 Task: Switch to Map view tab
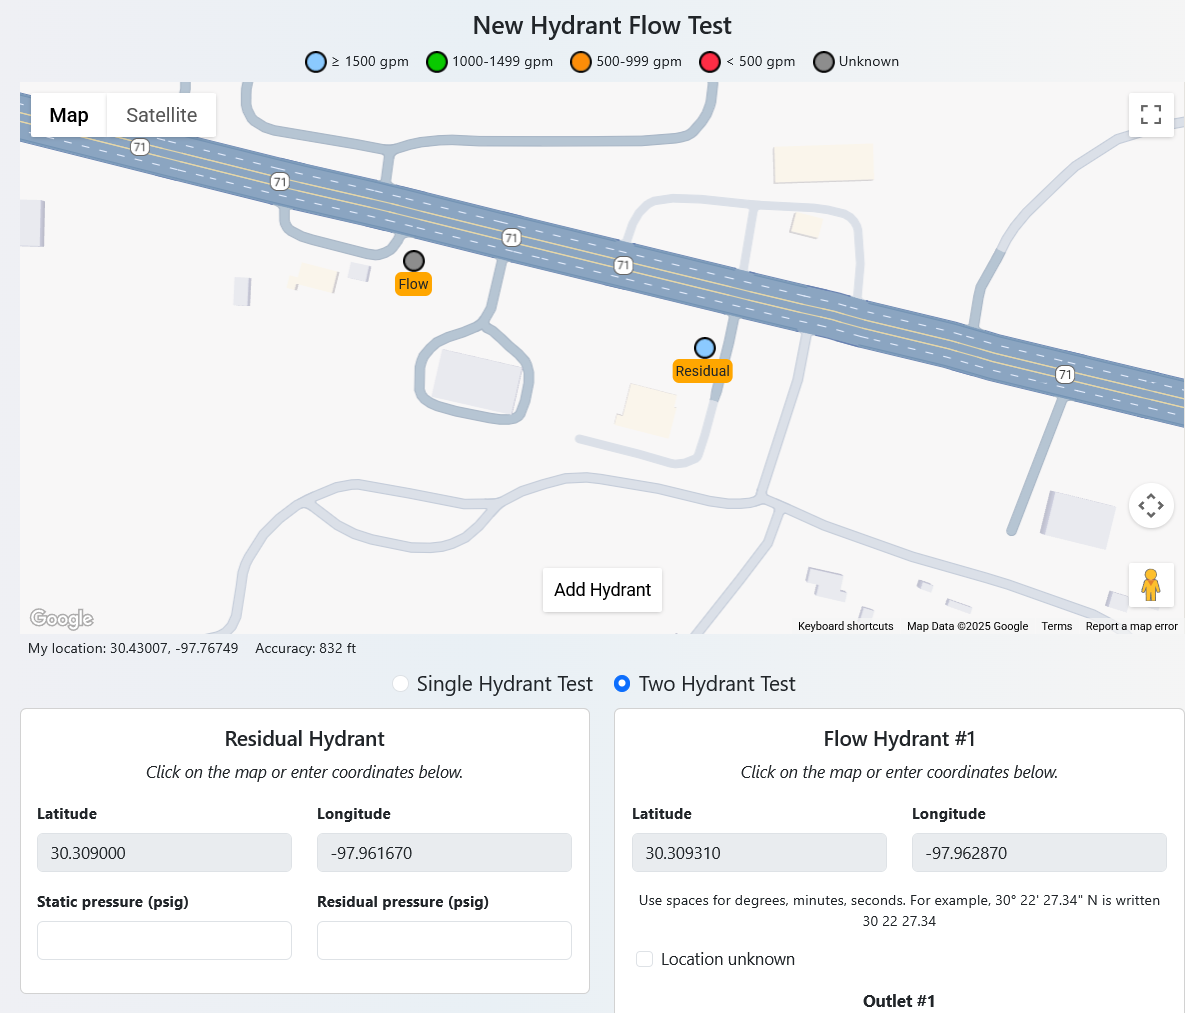(69, 115)
